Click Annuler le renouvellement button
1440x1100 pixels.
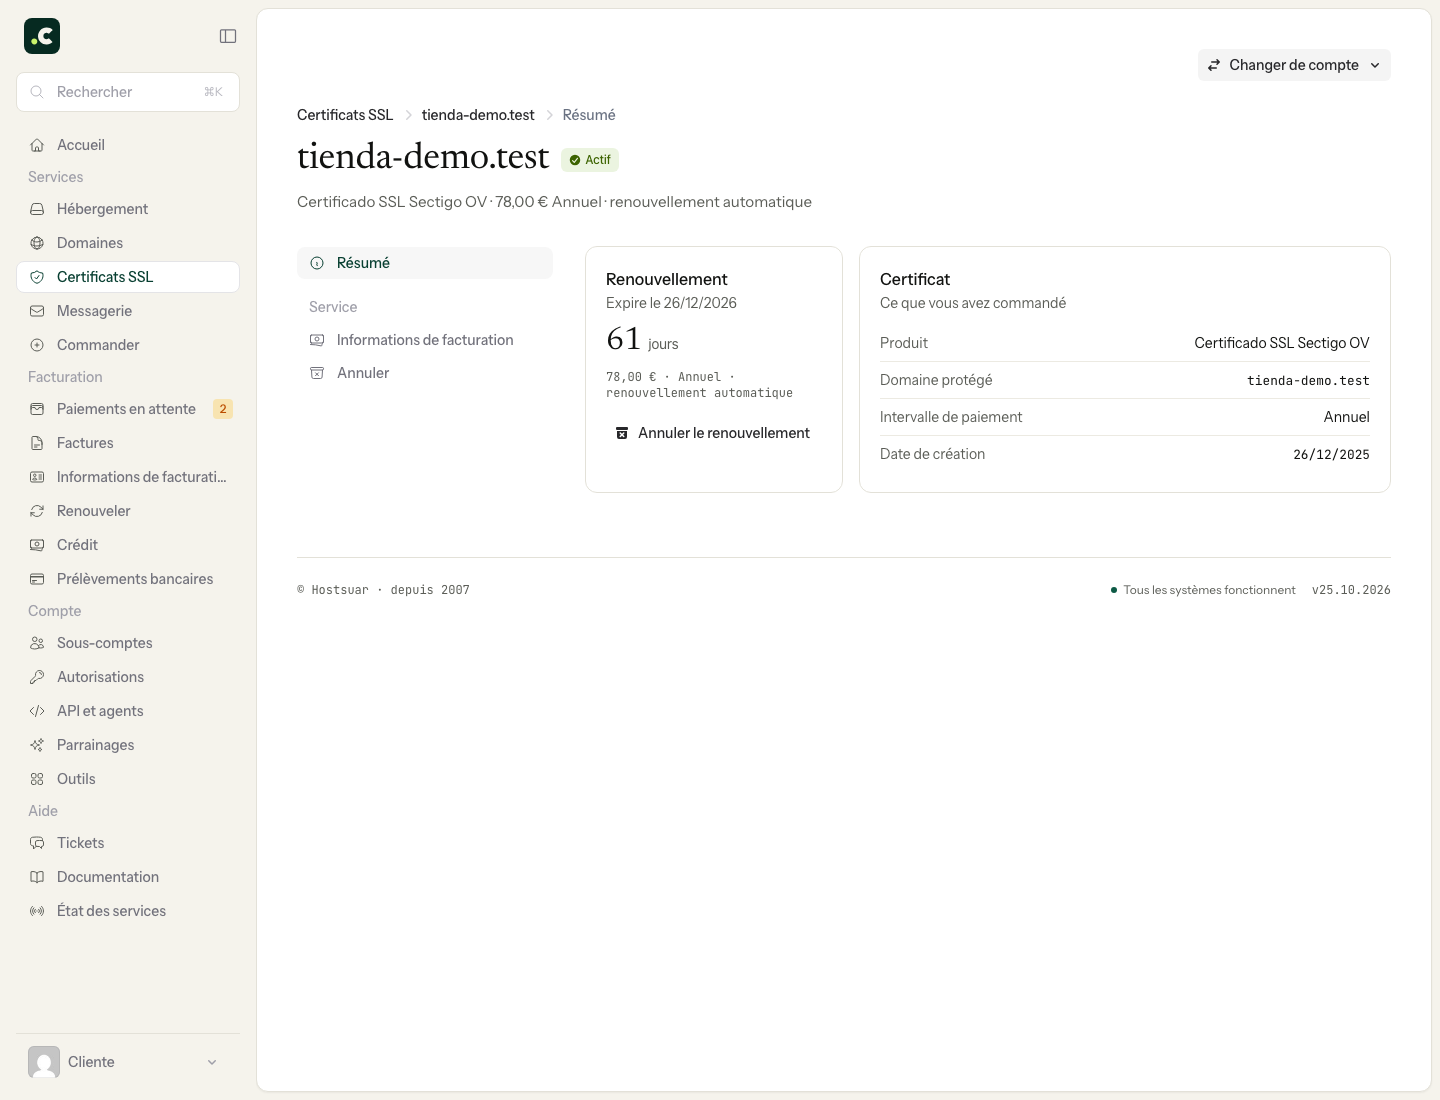pos(713,433)
